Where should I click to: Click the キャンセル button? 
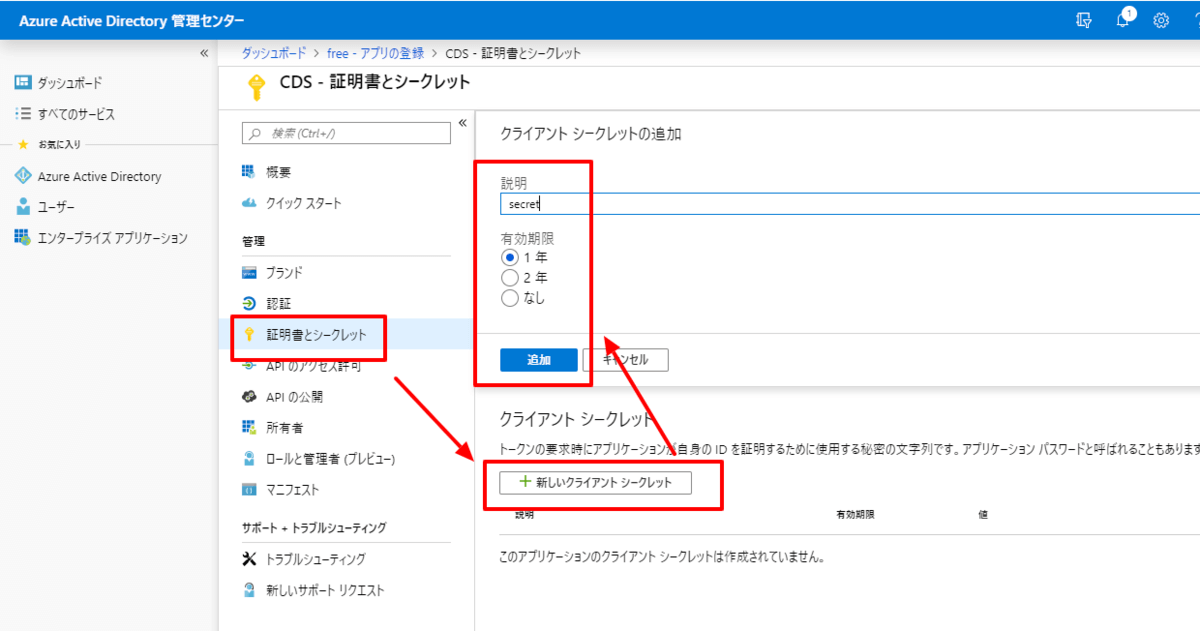625,360
